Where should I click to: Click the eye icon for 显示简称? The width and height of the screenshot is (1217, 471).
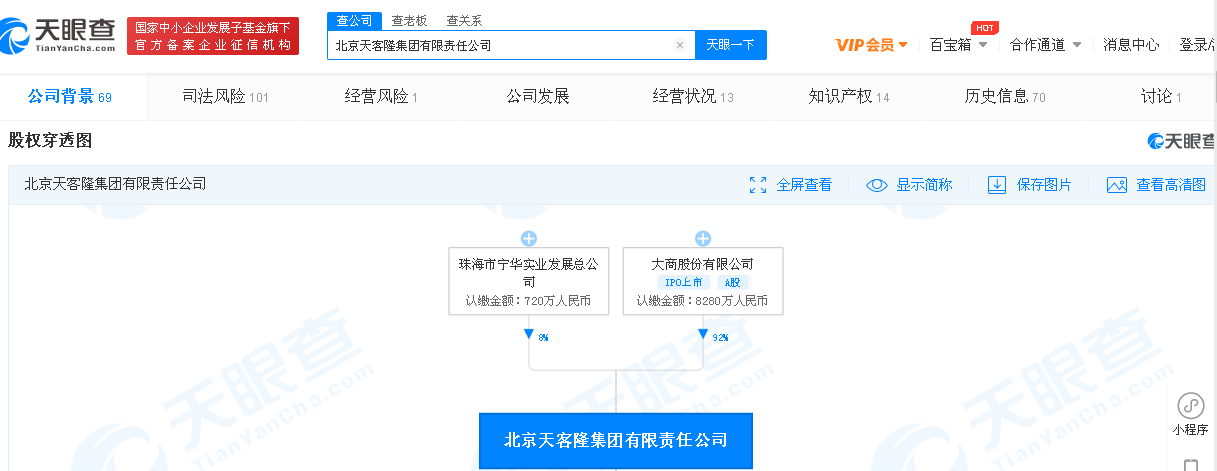tap(877, 185)
